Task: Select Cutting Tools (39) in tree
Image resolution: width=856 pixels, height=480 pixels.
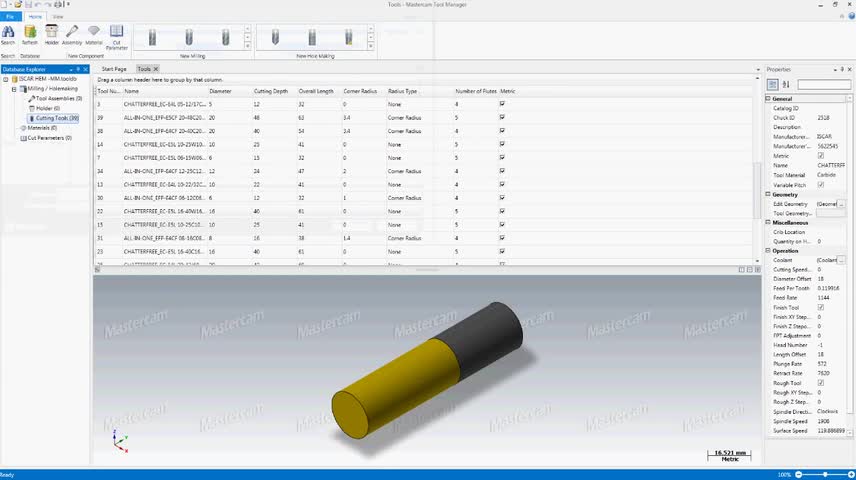Action: coord(54,118)
